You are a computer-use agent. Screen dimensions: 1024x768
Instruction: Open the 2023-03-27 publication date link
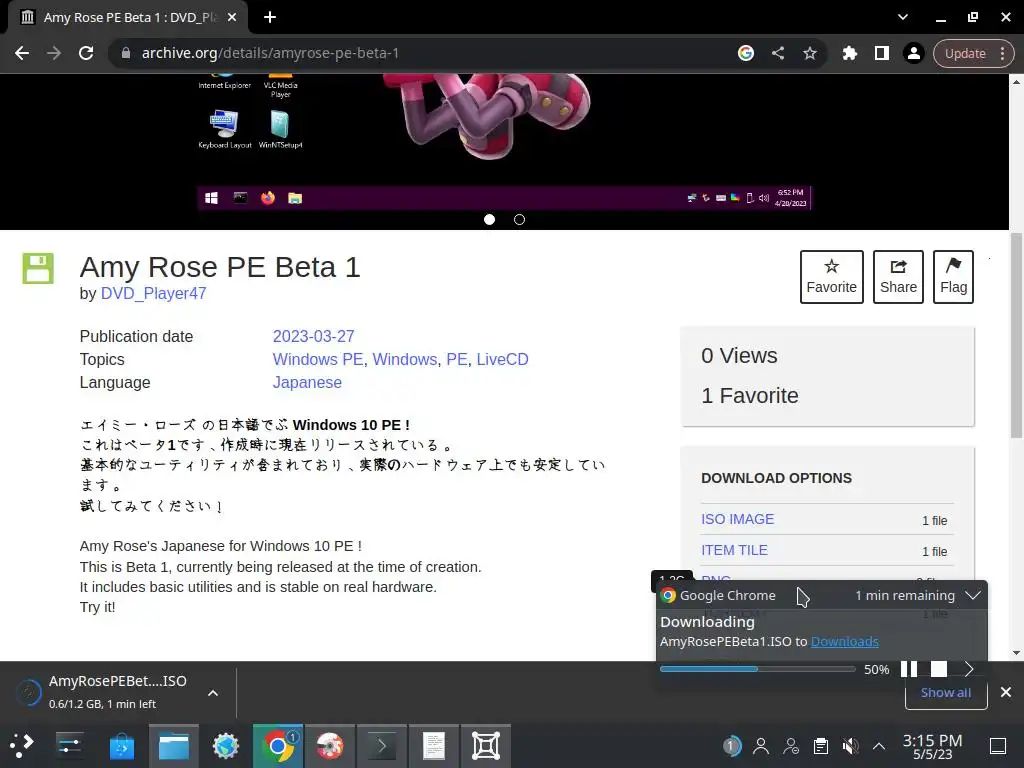(313, 336)
